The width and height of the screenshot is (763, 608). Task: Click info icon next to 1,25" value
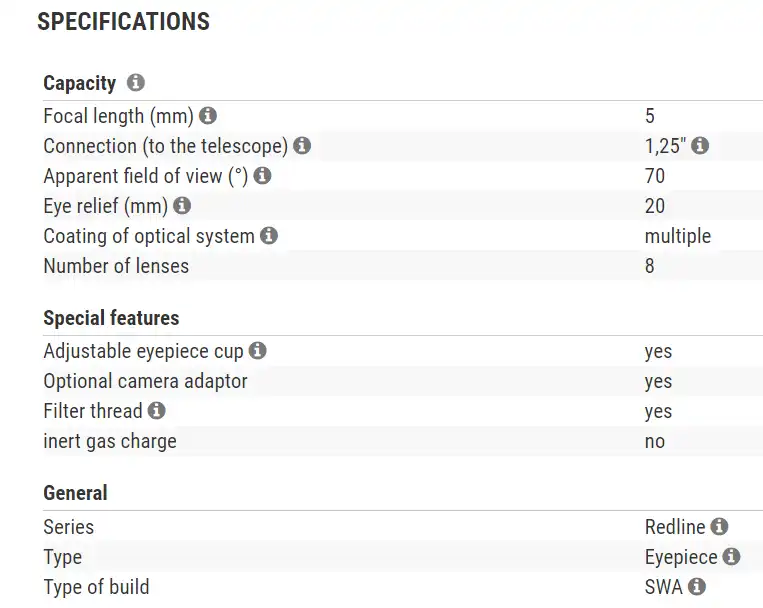tap(700, 146)
